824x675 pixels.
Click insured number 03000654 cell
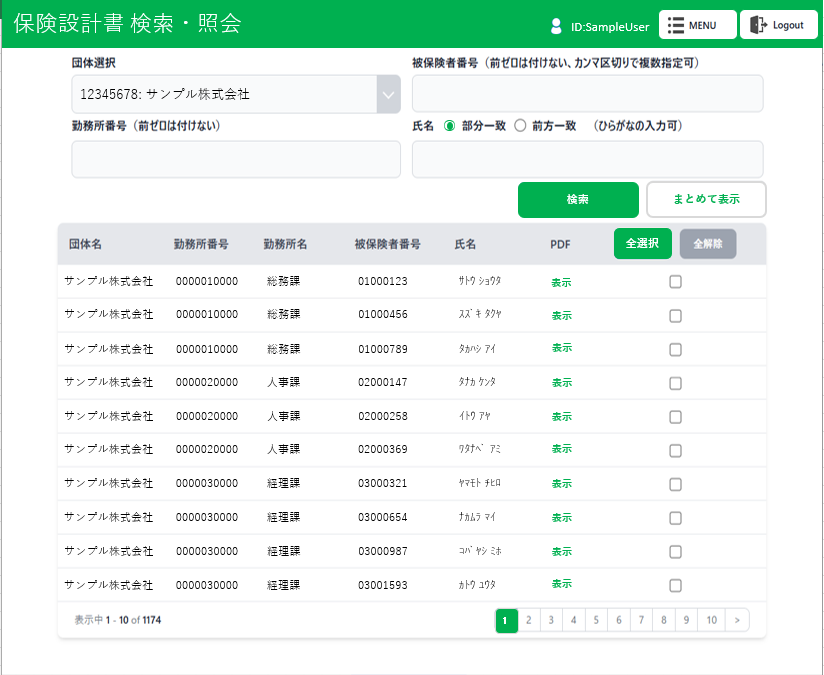(x=383, y=517)
